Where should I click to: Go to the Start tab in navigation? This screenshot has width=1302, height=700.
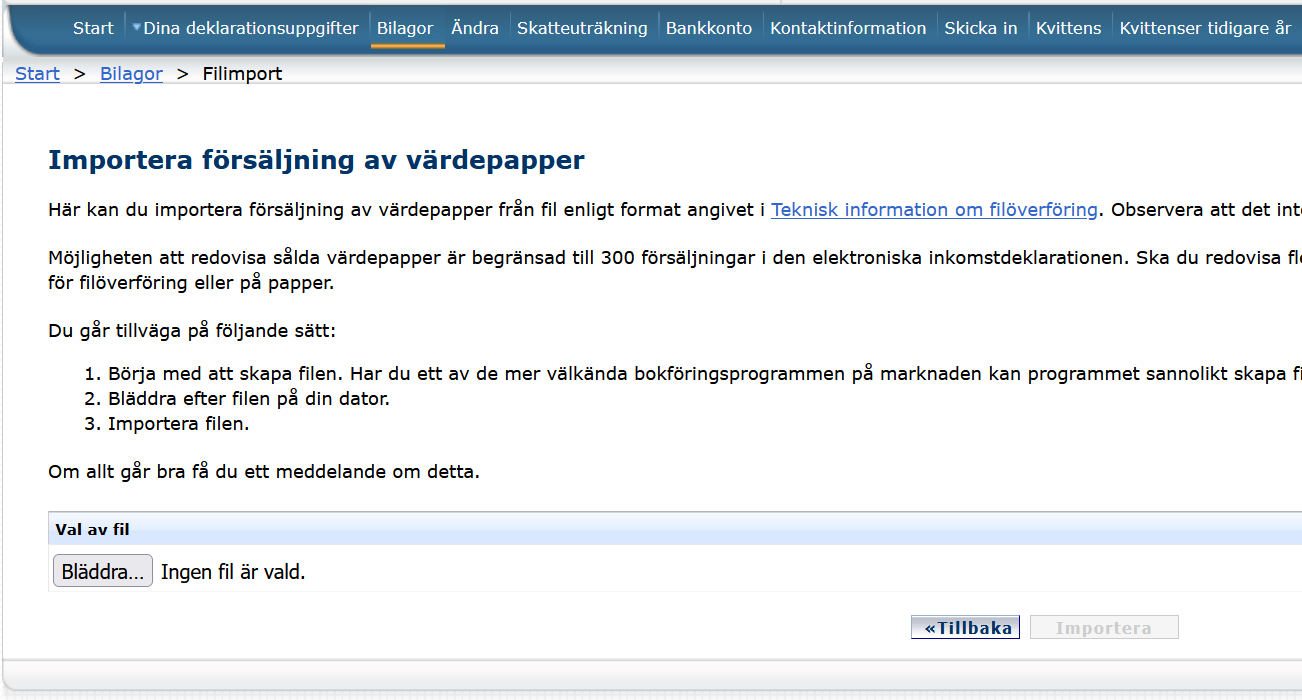coord(92,28)
